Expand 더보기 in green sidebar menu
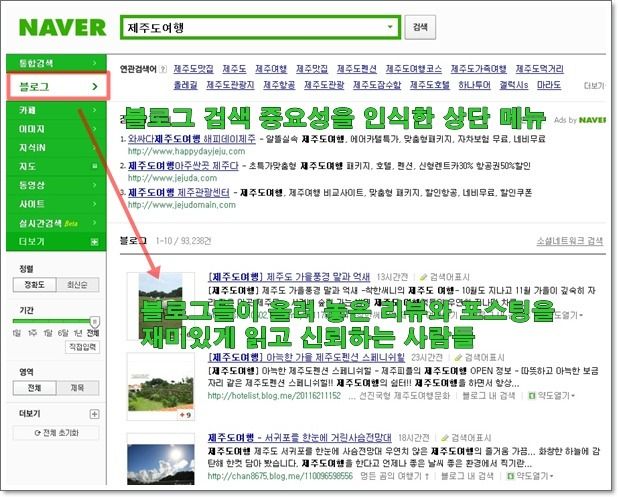This screenshot has height=497, width=618. coord(56,242)
